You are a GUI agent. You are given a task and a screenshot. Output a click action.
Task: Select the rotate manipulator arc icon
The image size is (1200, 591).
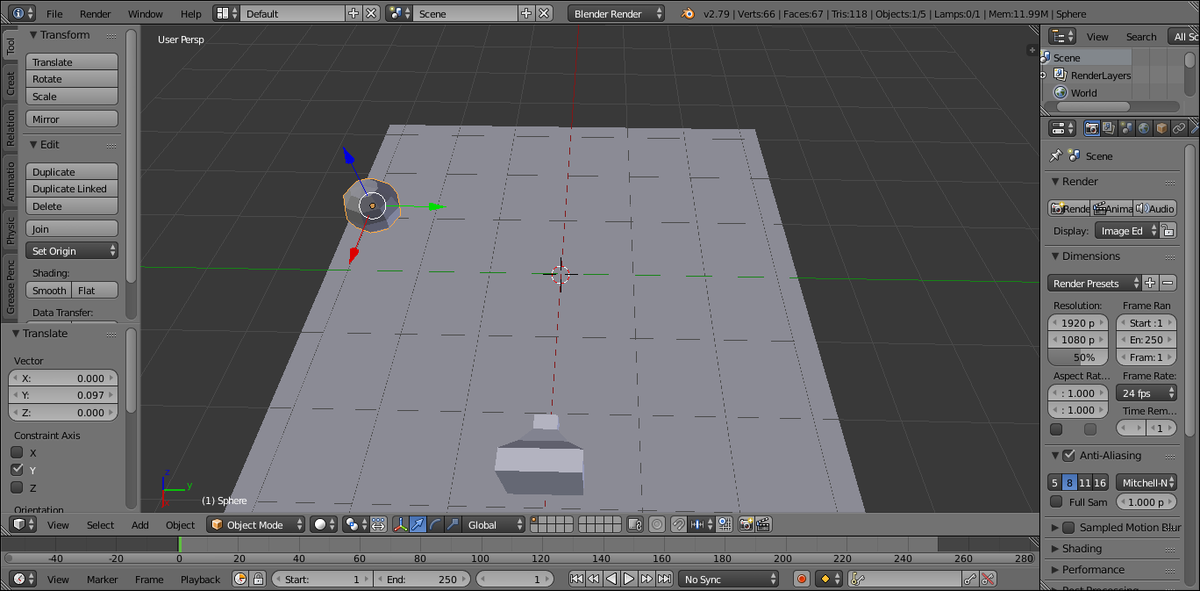coord(434,524)
